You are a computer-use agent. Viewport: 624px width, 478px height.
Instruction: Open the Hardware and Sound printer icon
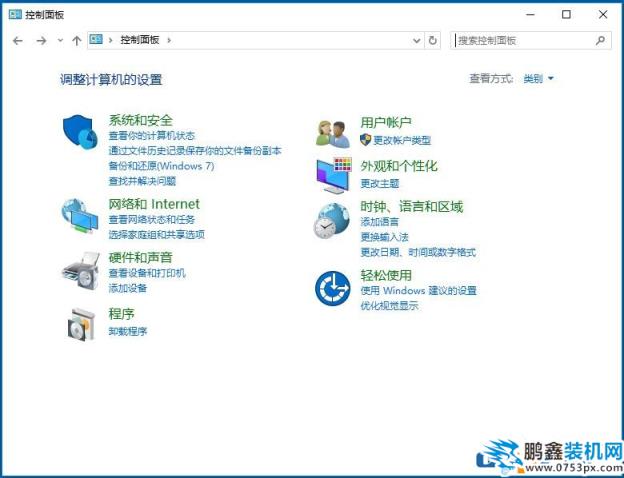(81, 271)
